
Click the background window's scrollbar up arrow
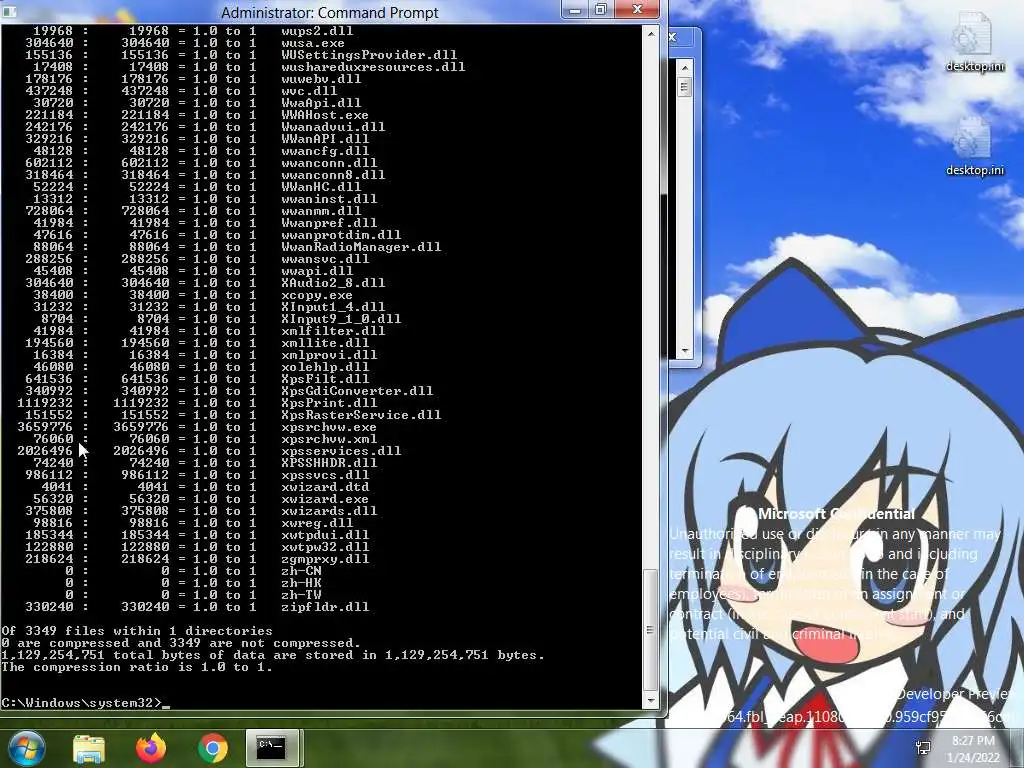[684, 67]
